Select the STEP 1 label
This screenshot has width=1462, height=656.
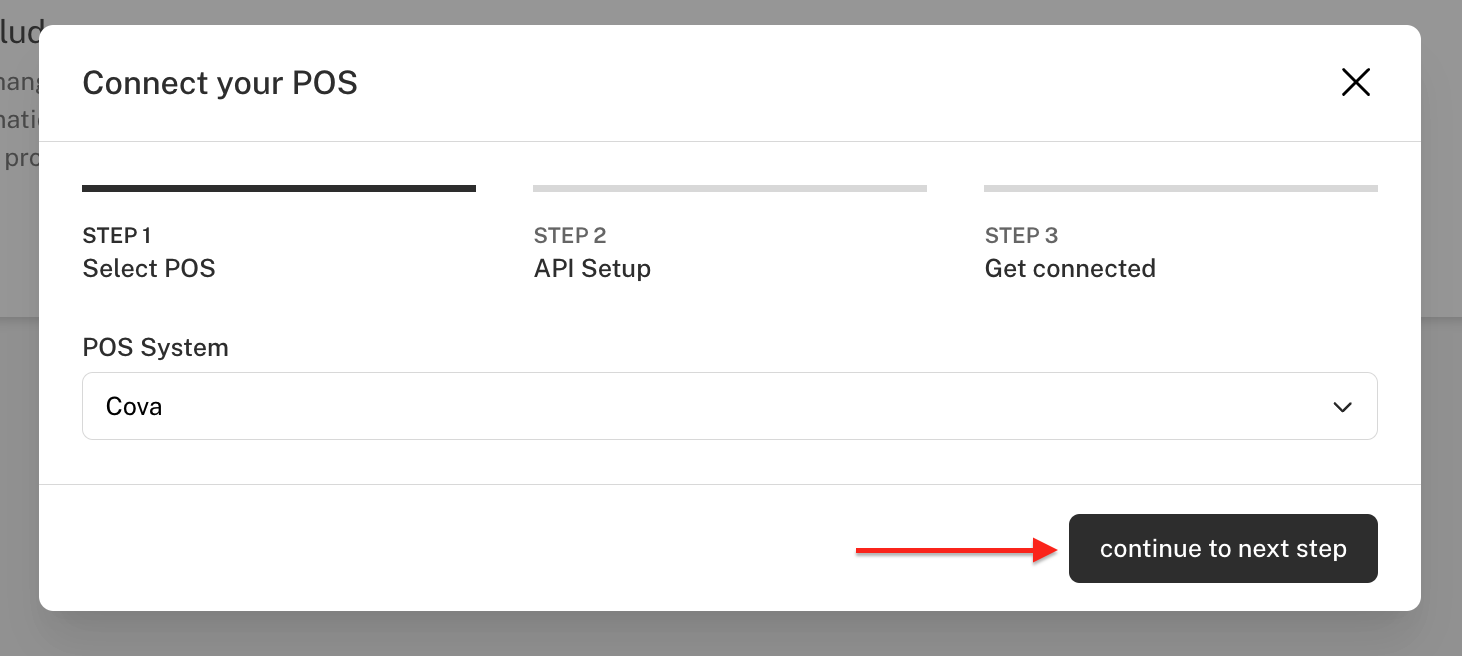pos(116,236)
